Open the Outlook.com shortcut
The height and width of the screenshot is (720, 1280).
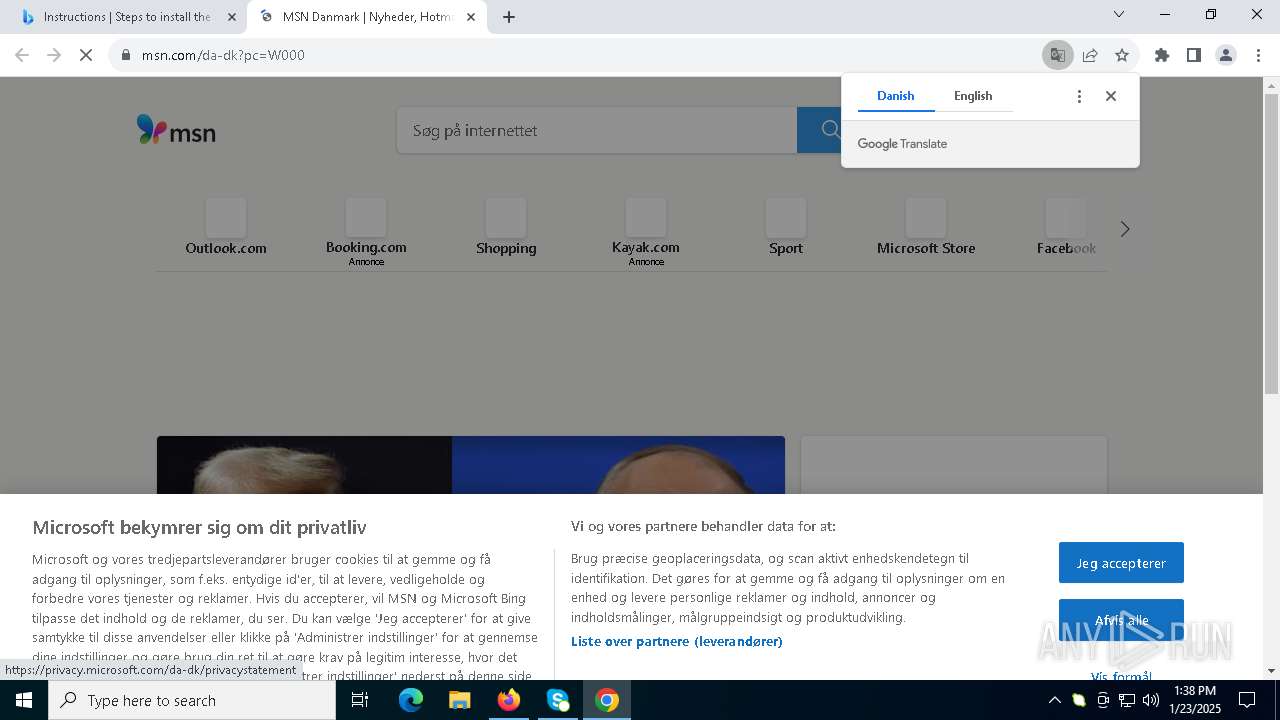(226, 228)
